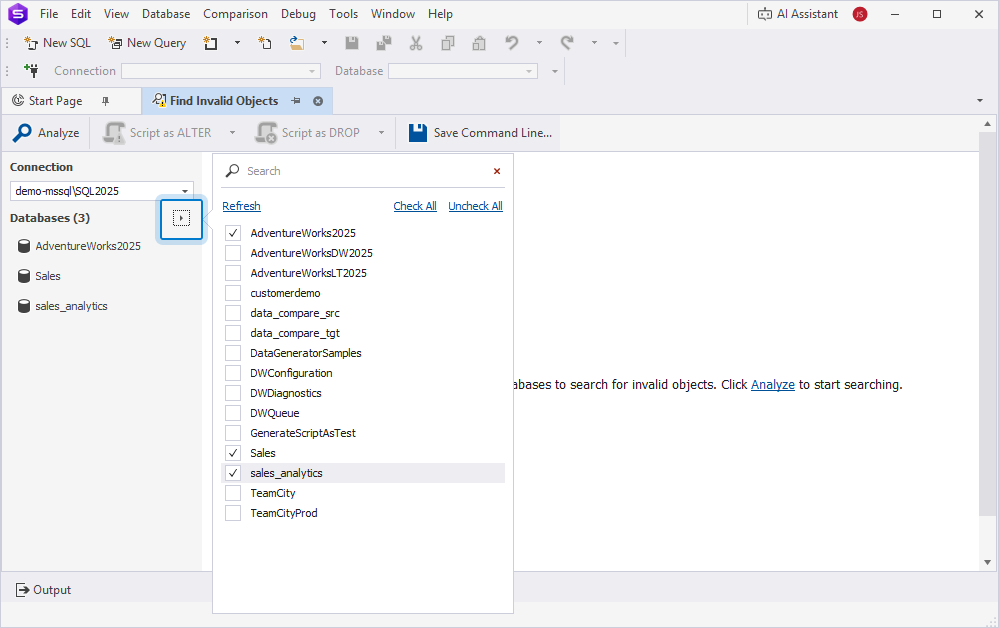Click the open file folder icon
Viewport: 999px width, 628px height.
[297, 43]
